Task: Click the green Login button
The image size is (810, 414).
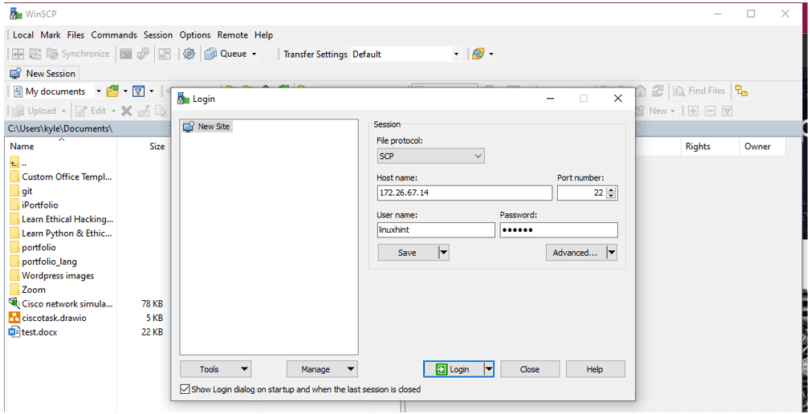Action: pyautogui.click(x=453, y=369)
